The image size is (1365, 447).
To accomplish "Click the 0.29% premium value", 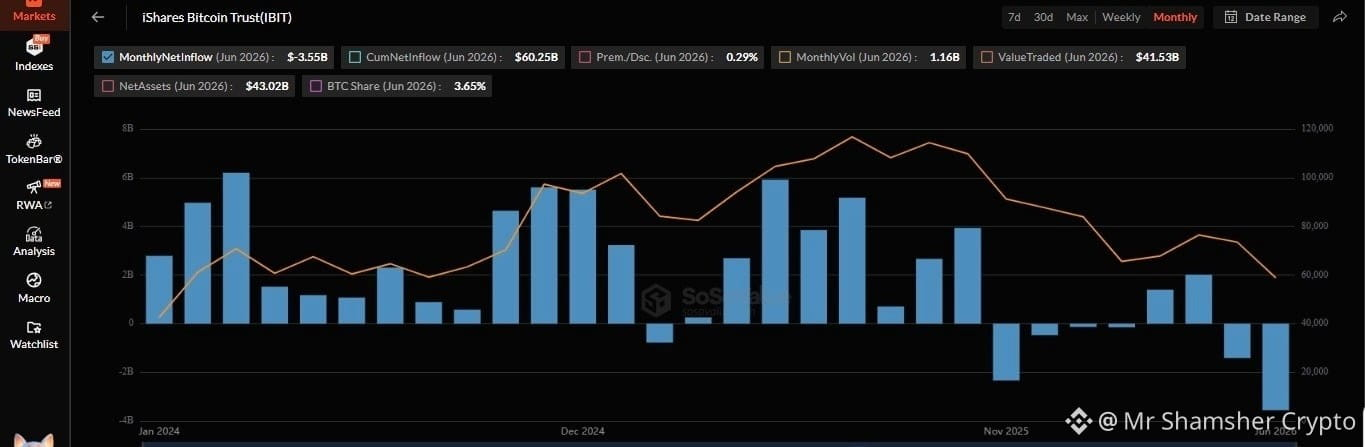I will pyautogui.click(x=742, y=58).
